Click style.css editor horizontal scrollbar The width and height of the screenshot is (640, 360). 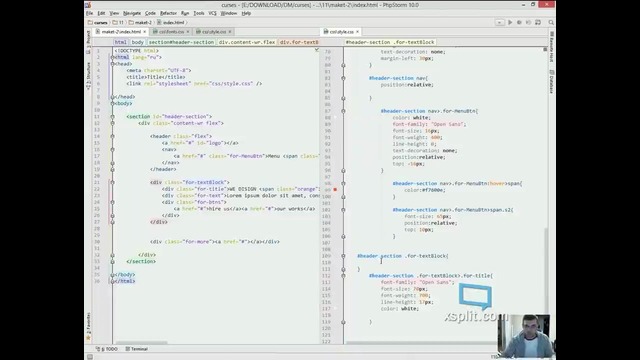(x=422, y=343)
